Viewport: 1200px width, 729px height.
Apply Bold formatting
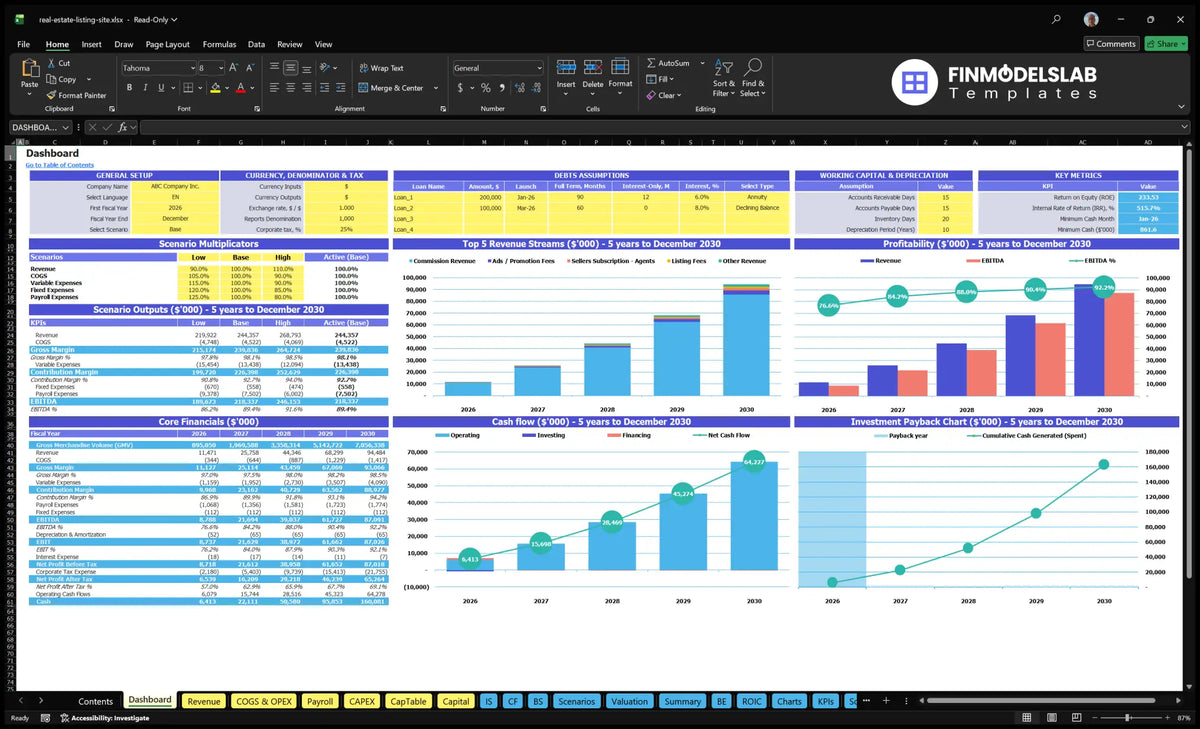click(x=127, y=88)
